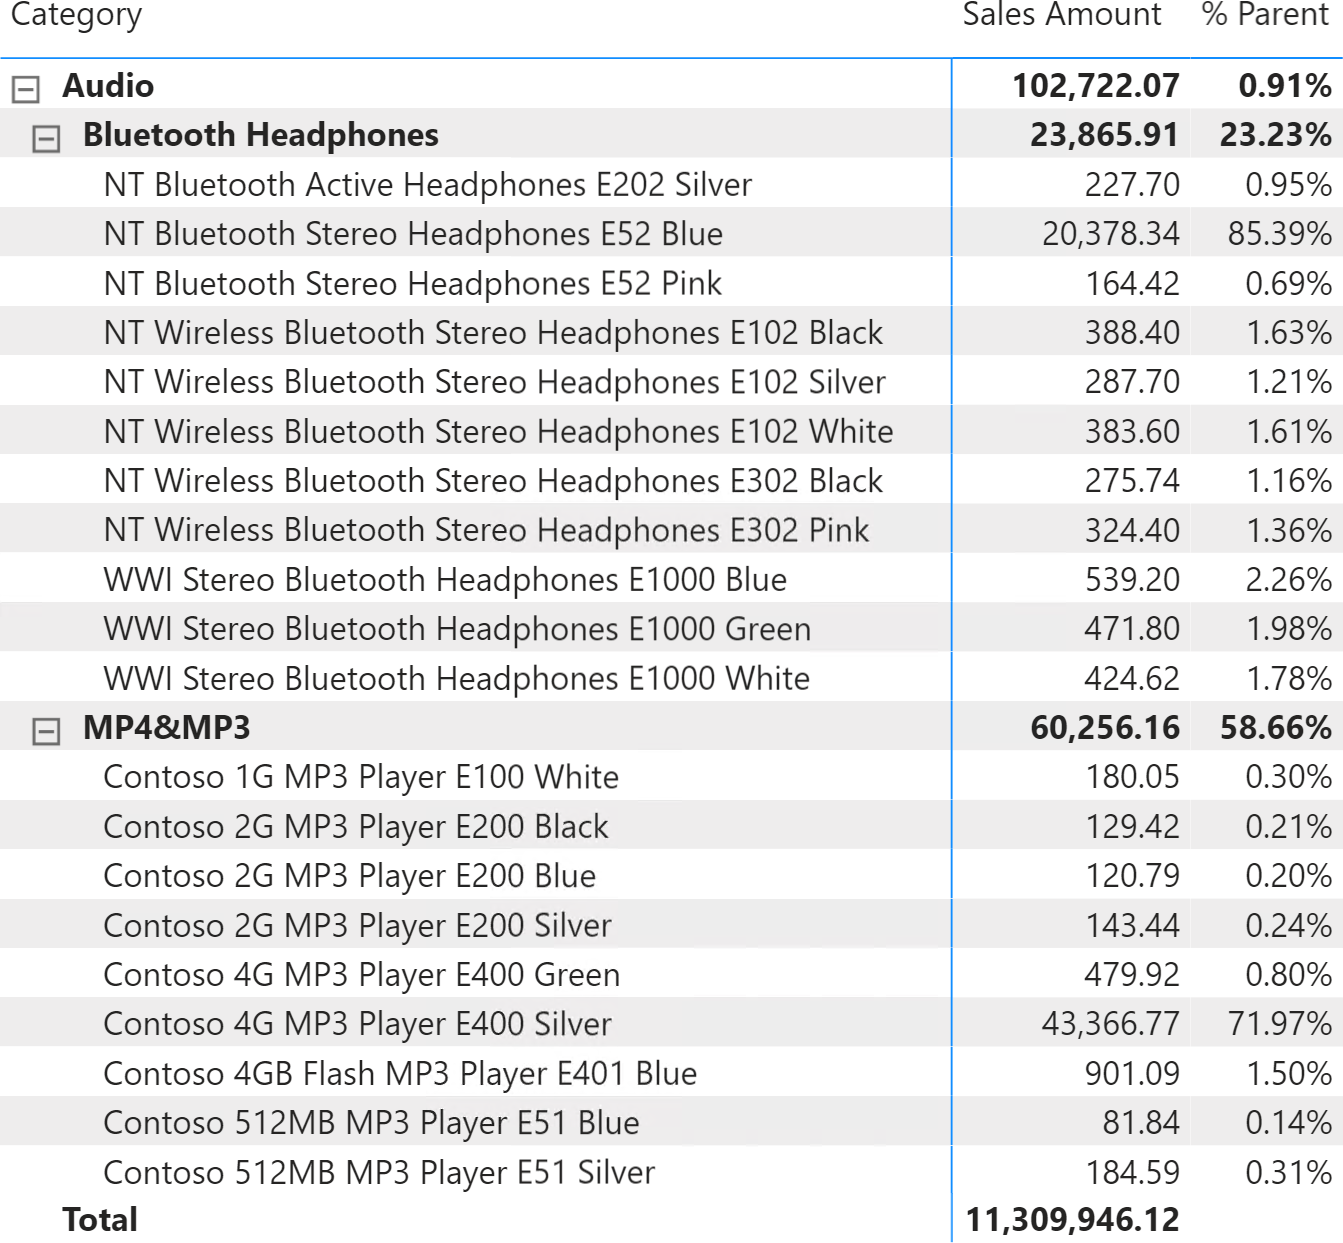The width and height of the screenshot is (1343, 1243).
Task: Select NT Wireless Bluetooth Stereo Headphones E302 Pink
Action: point(487,530)
